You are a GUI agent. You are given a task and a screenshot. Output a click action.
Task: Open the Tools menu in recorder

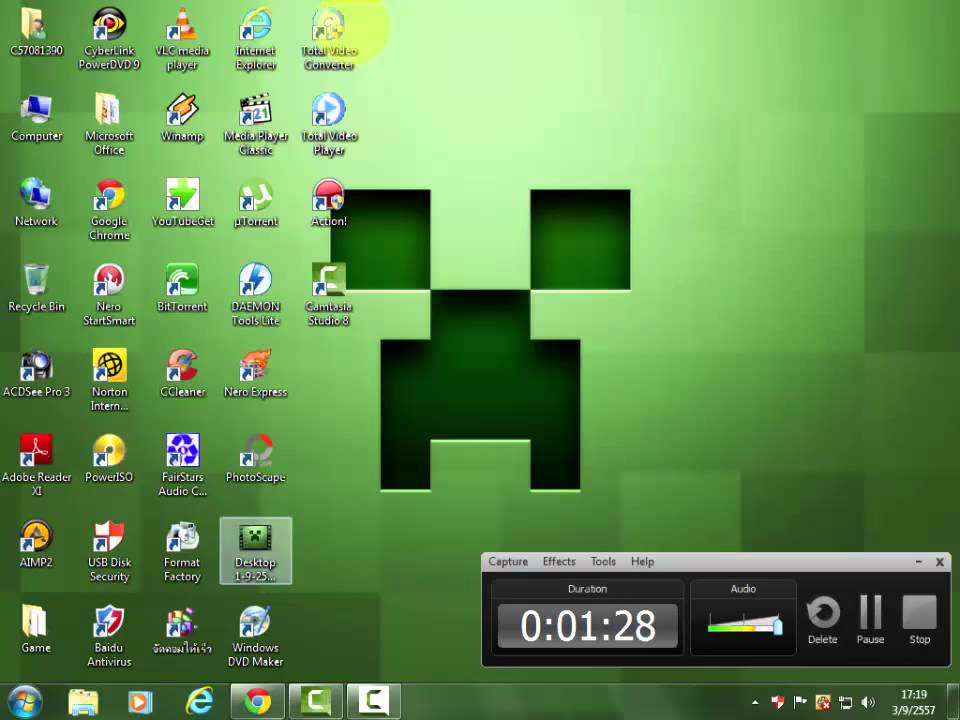[x=603, y=561]
